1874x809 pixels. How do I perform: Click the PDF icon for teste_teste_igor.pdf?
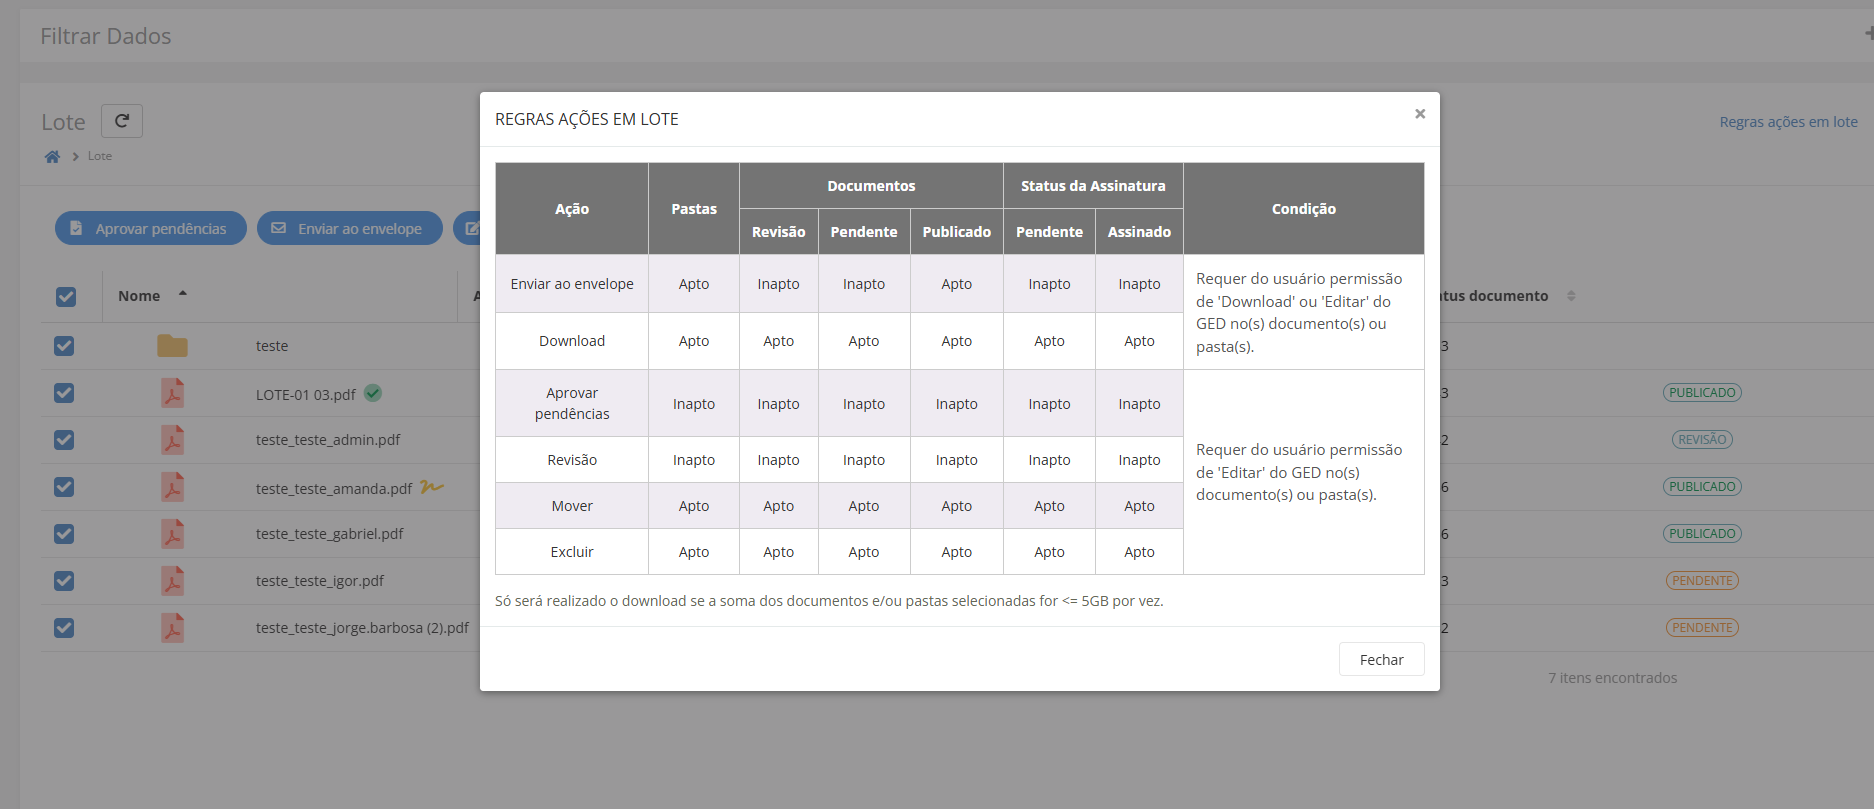[173, 581]
